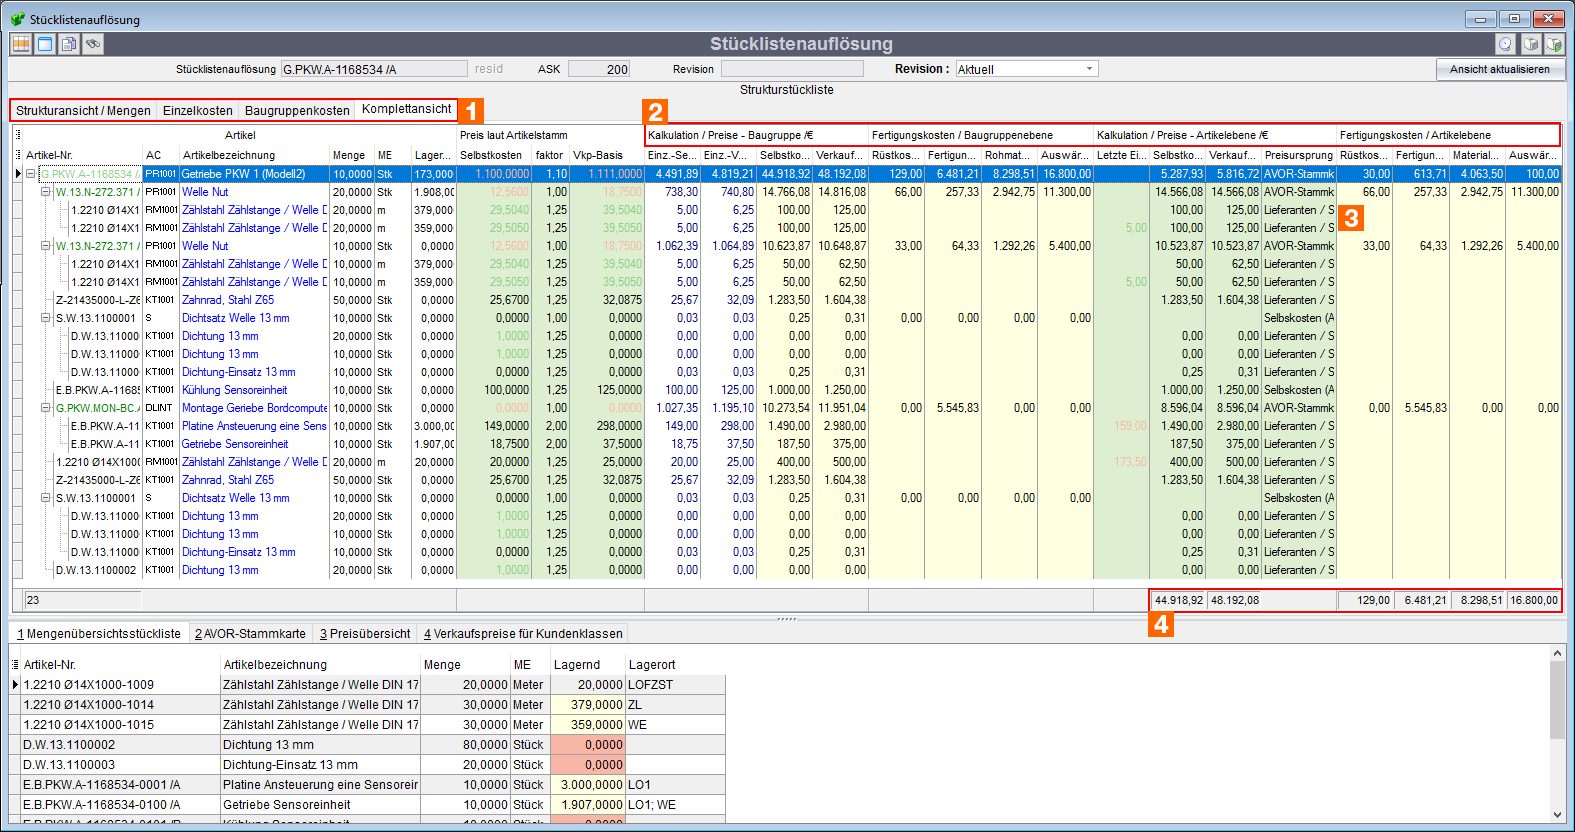This screenshot has height=832, width=1575.
Task: Click Getriebe Sensoreinheit in upper grid
Action: (235, 444)
